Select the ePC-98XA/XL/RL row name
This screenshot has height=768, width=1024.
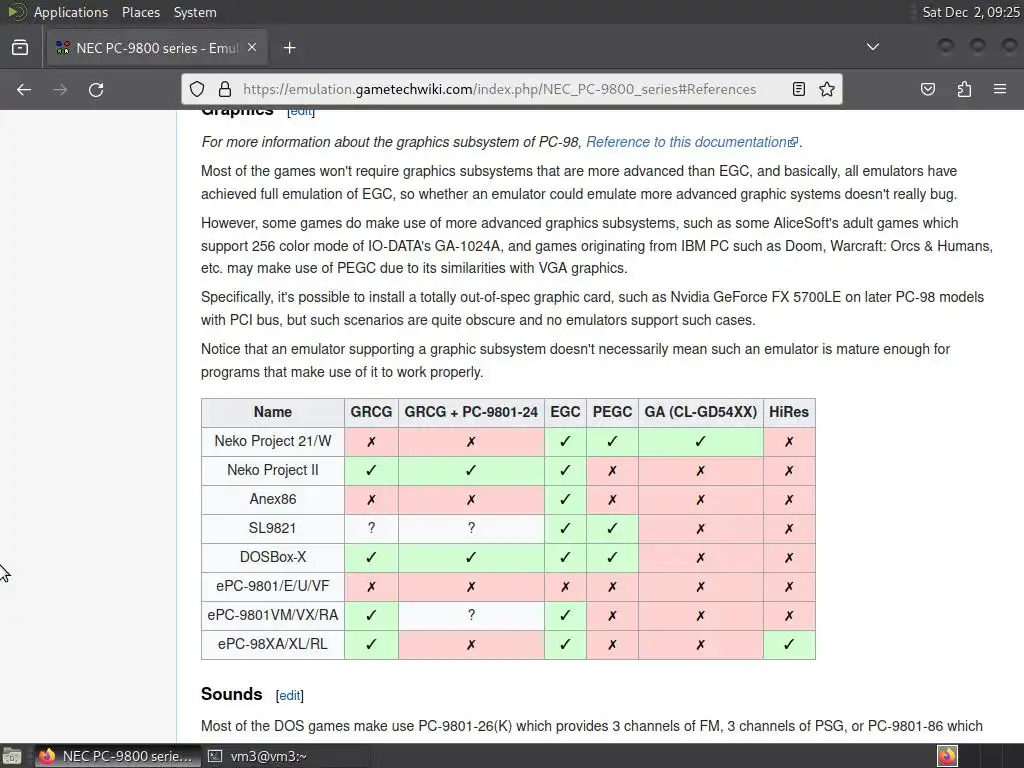[x=272, y=644]
